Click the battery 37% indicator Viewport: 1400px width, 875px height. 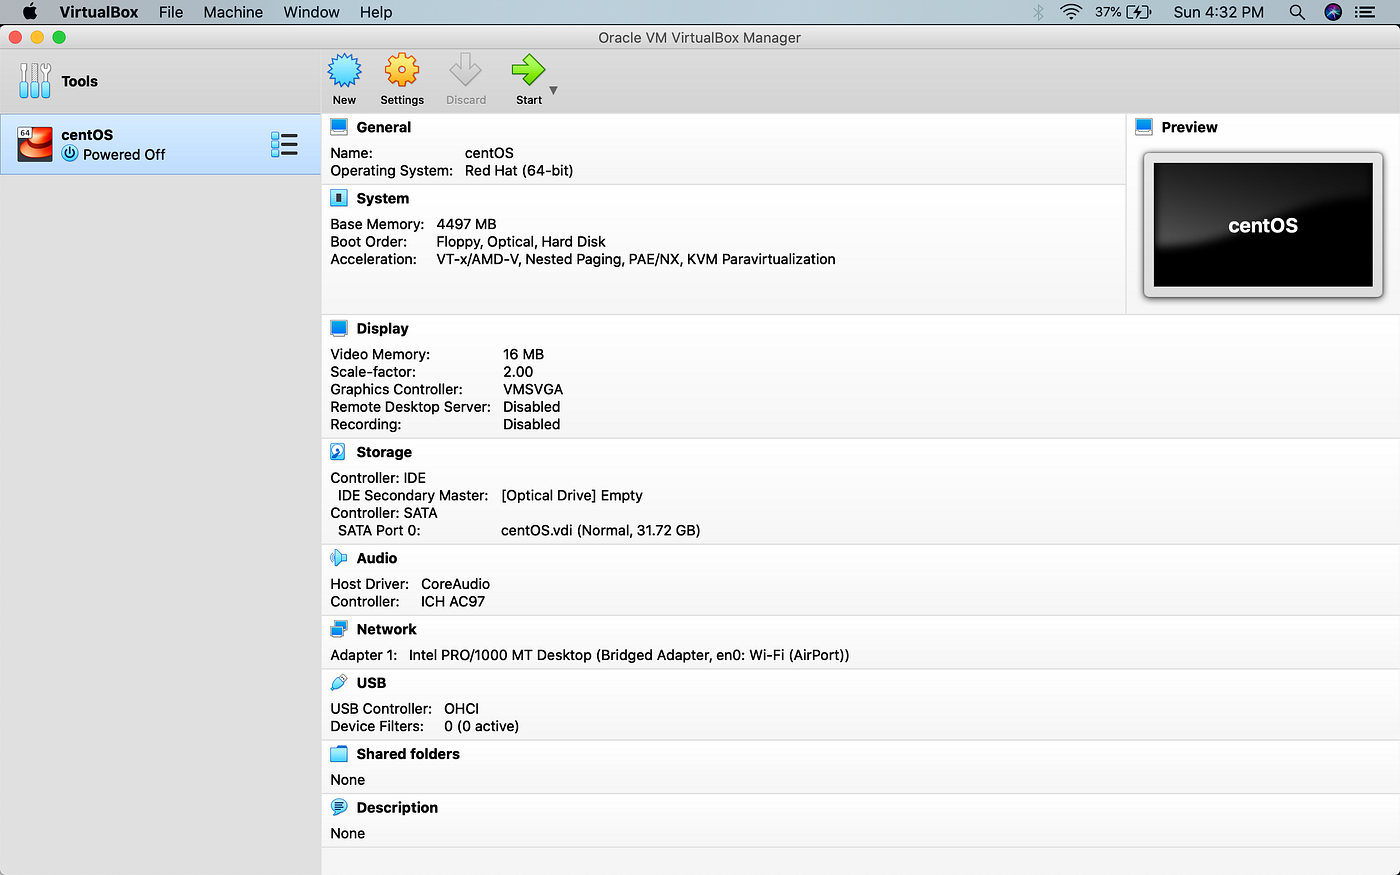point(1123,12)
